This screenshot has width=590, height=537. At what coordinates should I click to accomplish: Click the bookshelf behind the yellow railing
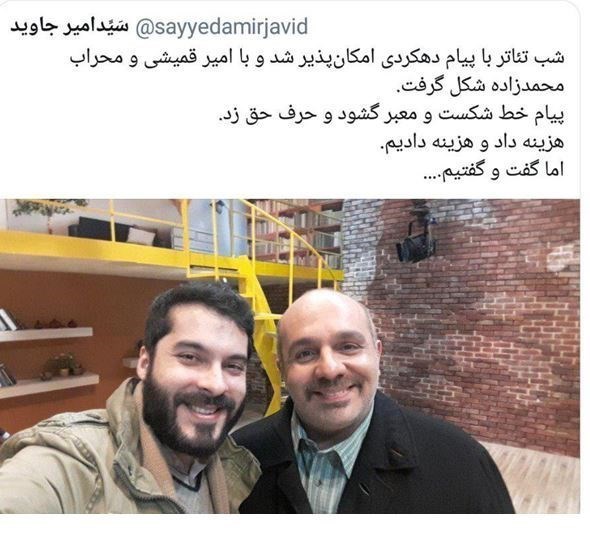[295, 231]
